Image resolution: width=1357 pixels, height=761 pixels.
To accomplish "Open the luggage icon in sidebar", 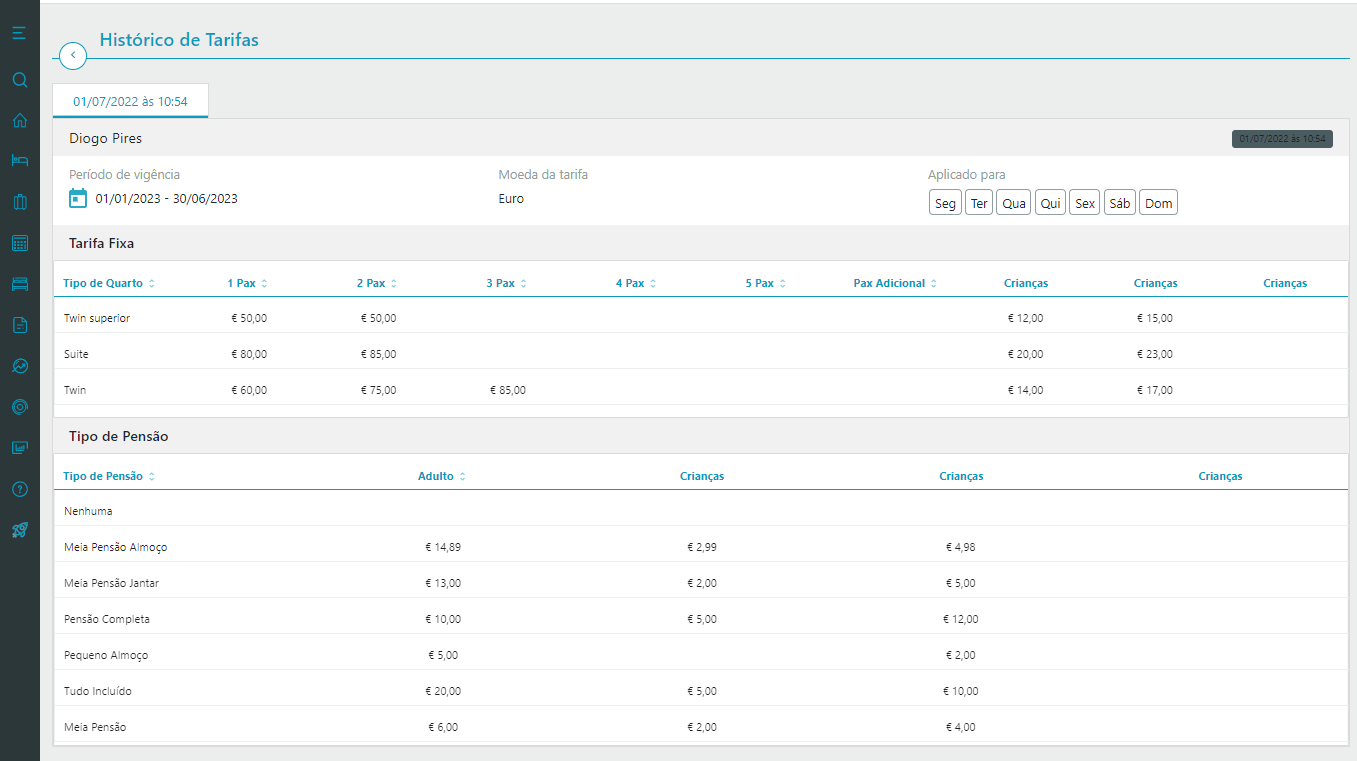I will 19,202.
